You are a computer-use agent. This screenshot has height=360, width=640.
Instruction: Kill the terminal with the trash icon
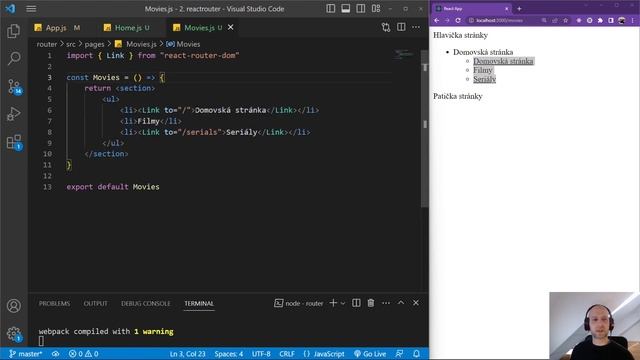click(371, 303)
